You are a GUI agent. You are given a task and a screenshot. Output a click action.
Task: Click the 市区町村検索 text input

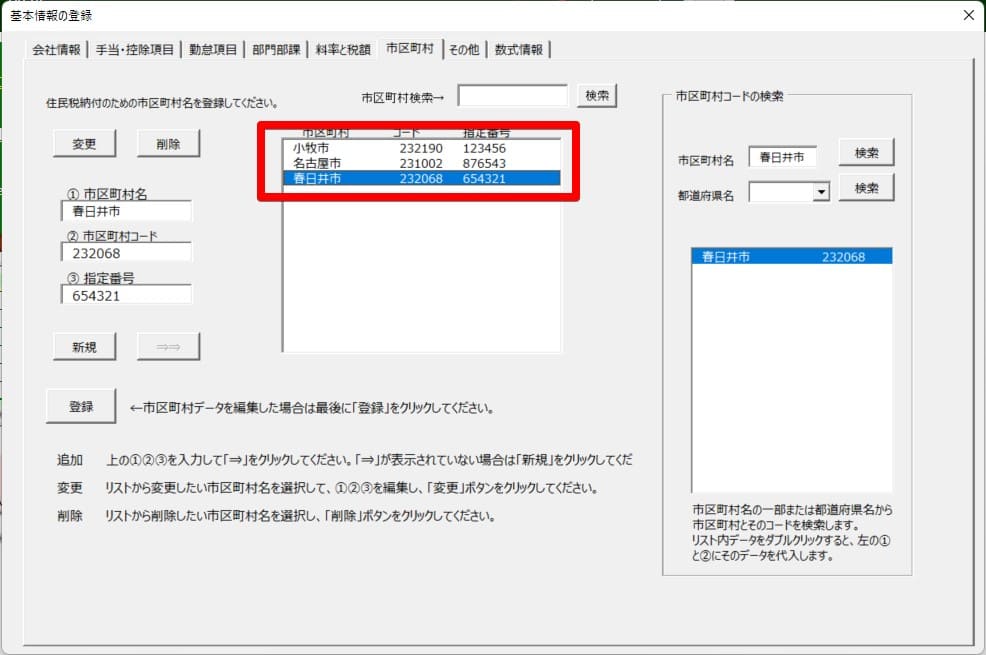click(512, 96)
